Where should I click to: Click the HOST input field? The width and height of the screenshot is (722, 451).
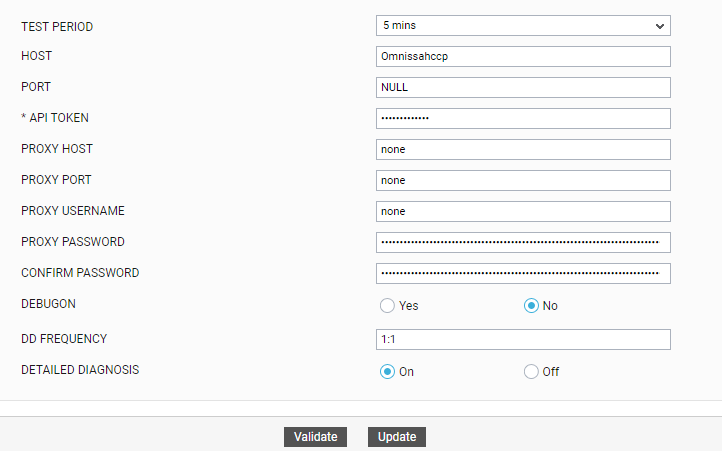pyautogui.click(x=522, y=56)
